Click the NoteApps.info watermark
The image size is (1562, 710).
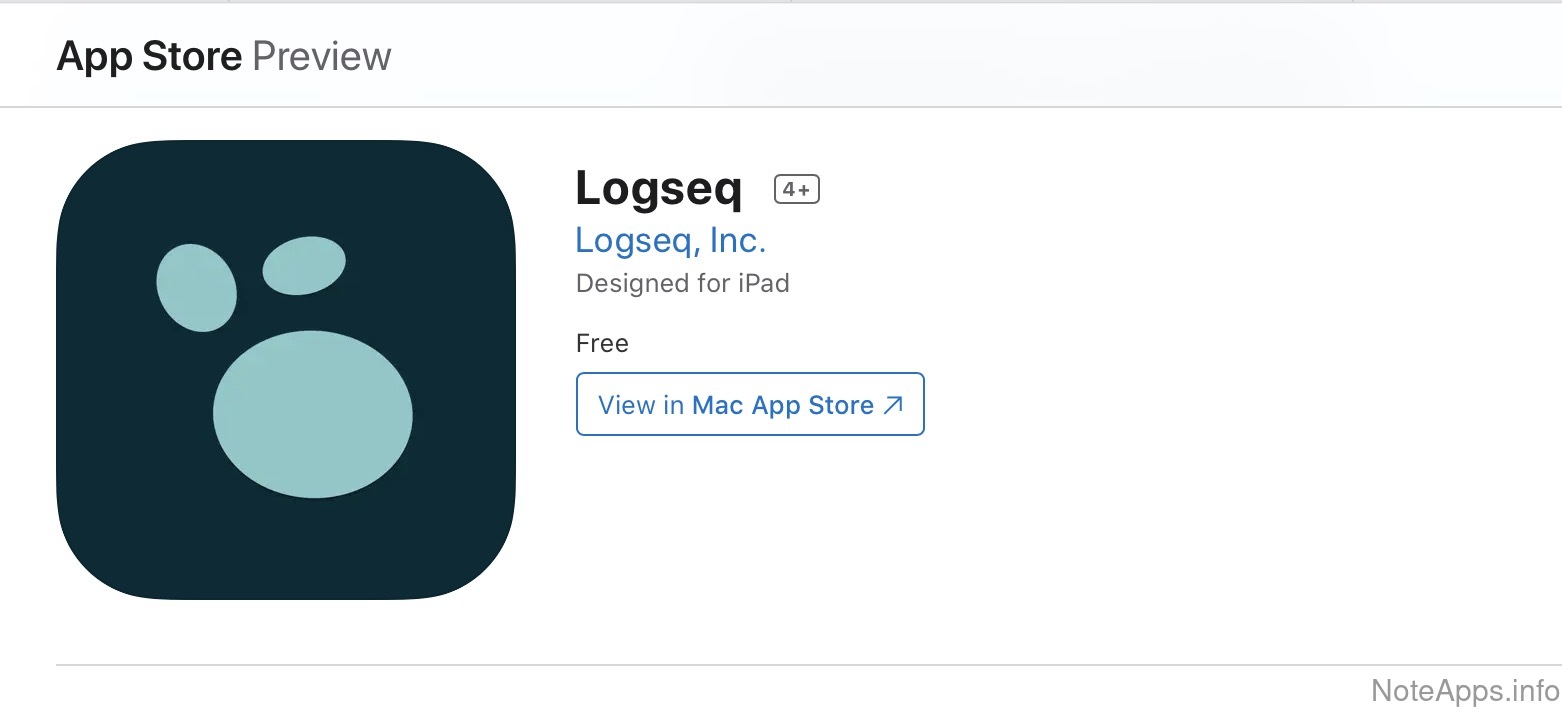tap(1465, 690)
